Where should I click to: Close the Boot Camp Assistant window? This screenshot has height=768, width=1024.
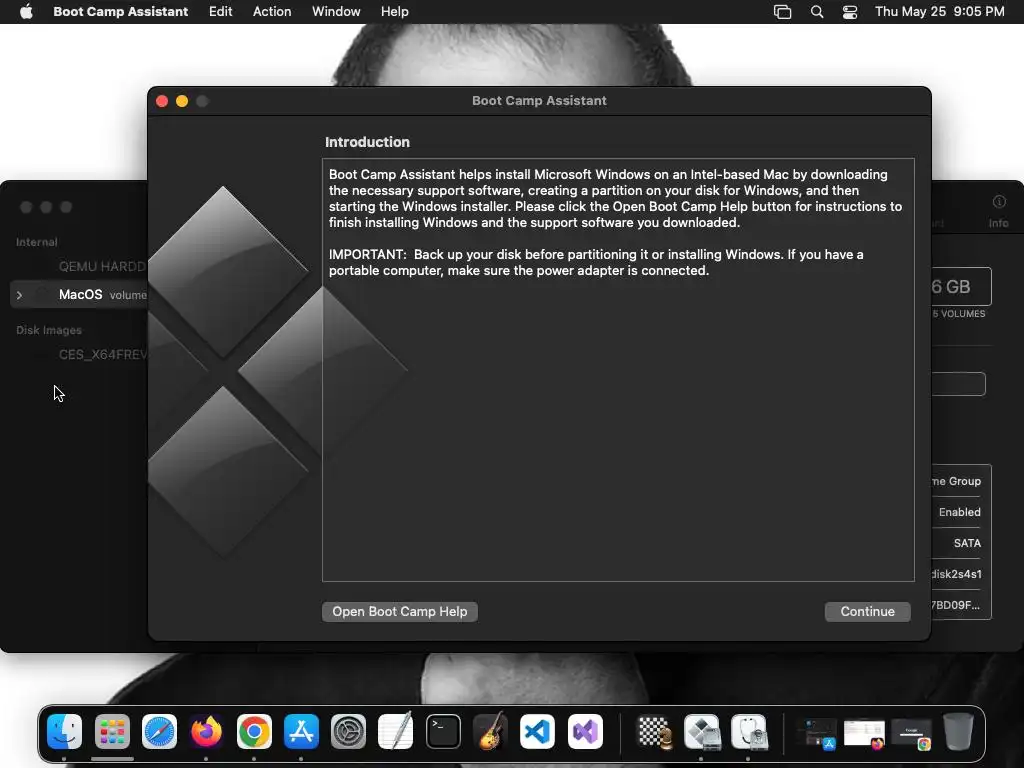tap(162, 101)
